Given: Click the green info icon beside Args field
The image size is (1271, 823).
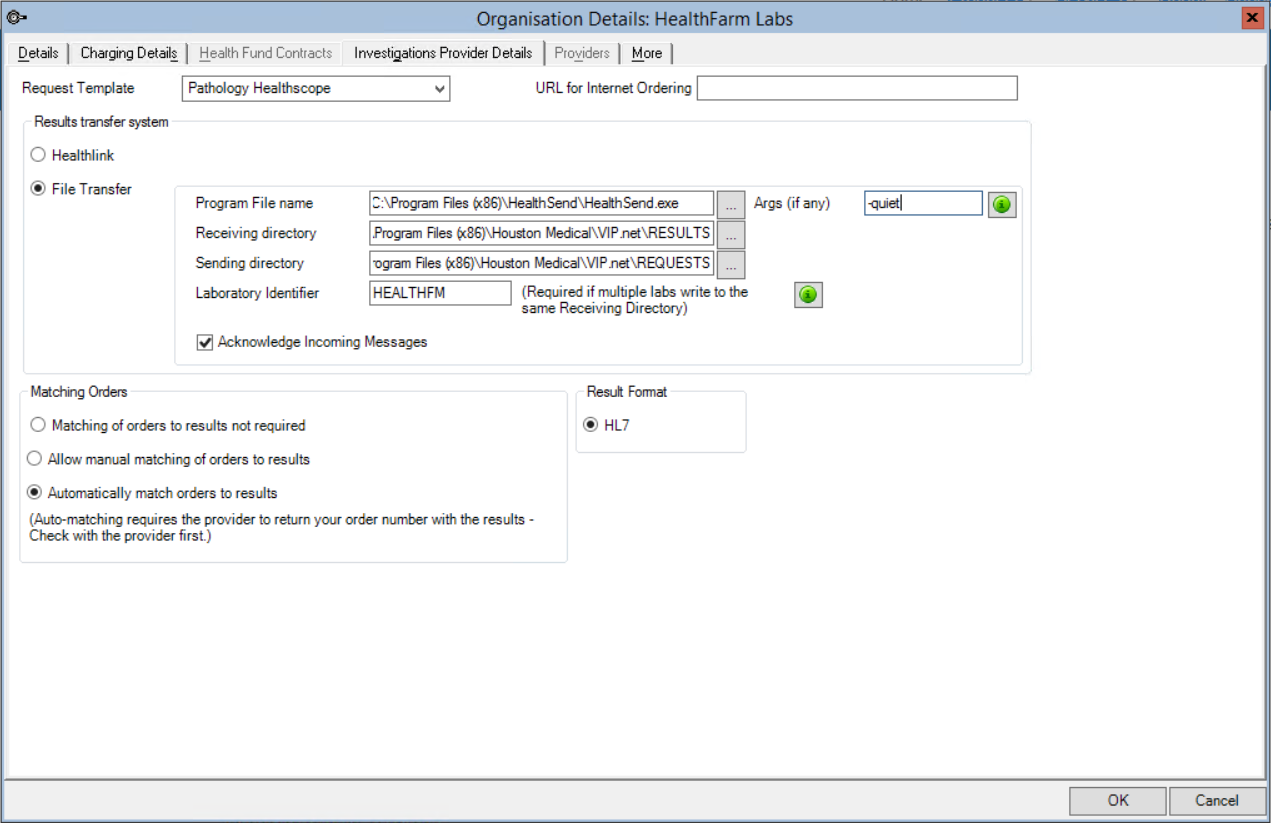Looking at the screenshot, I should (1002, 204).
